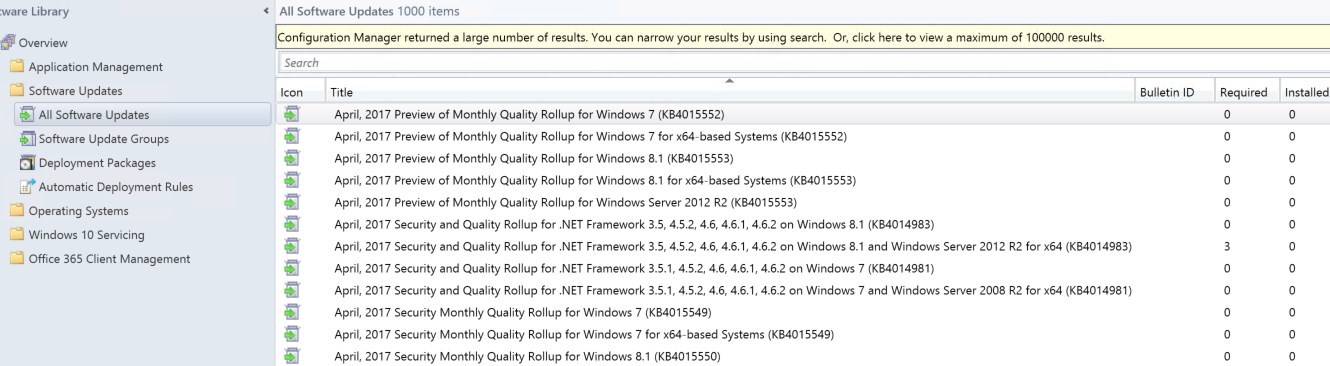Sort by the Title column header
Screen dimensions: 1330x366
click(x=730, y=92)
